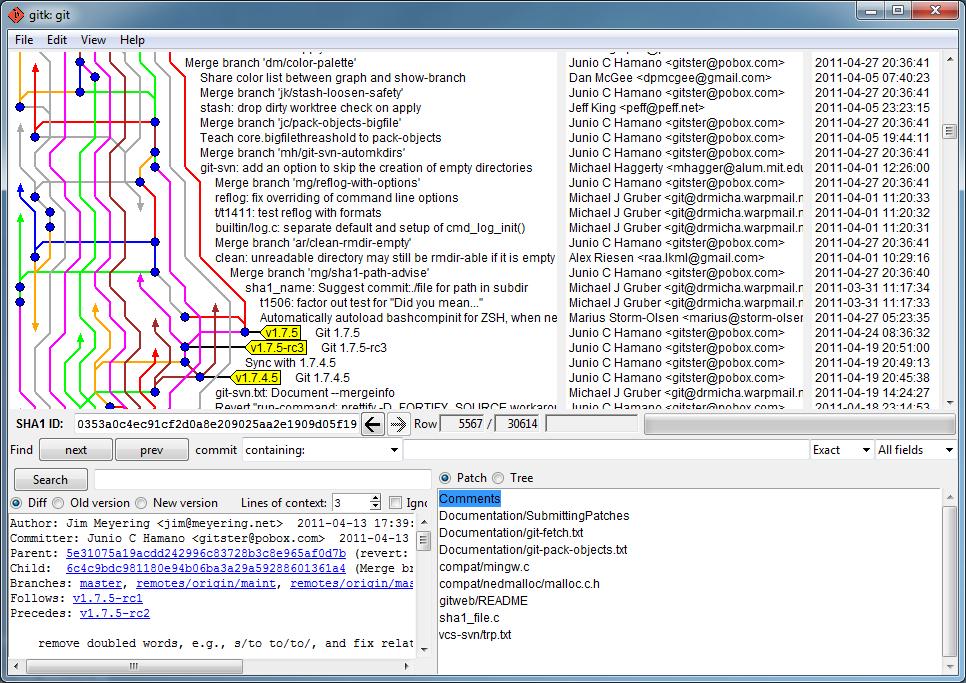Select the v1.7.4.5 tag label
Viewport: 966px width, 683px height.
coord(256,378)
